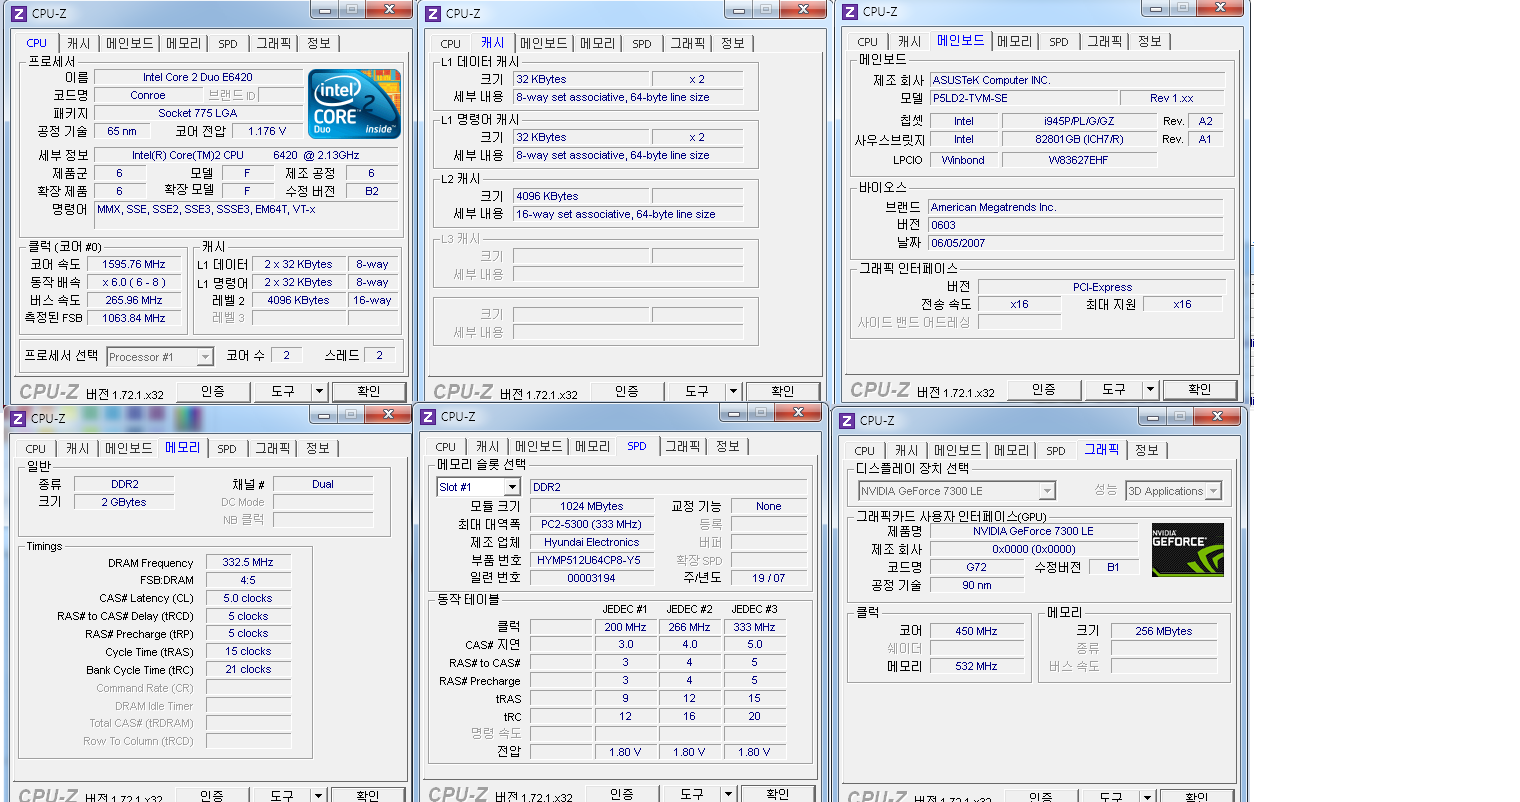Click the code name value Conroe
Image resolution: width=1520 pixels, height=802 pixels.
(148, 95)
